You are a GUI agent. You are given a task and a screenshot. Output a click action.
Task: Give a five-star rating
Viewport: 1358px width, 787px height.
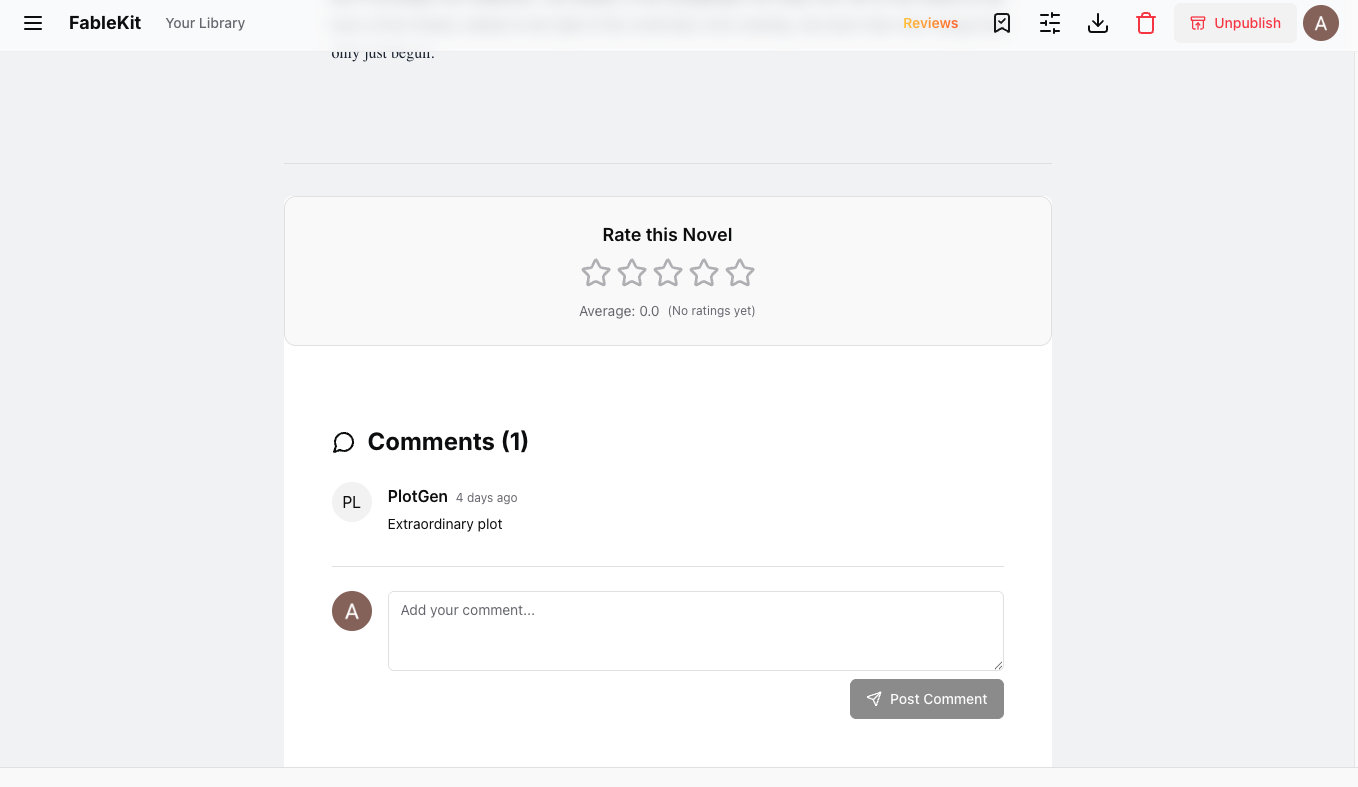point(740,272)
